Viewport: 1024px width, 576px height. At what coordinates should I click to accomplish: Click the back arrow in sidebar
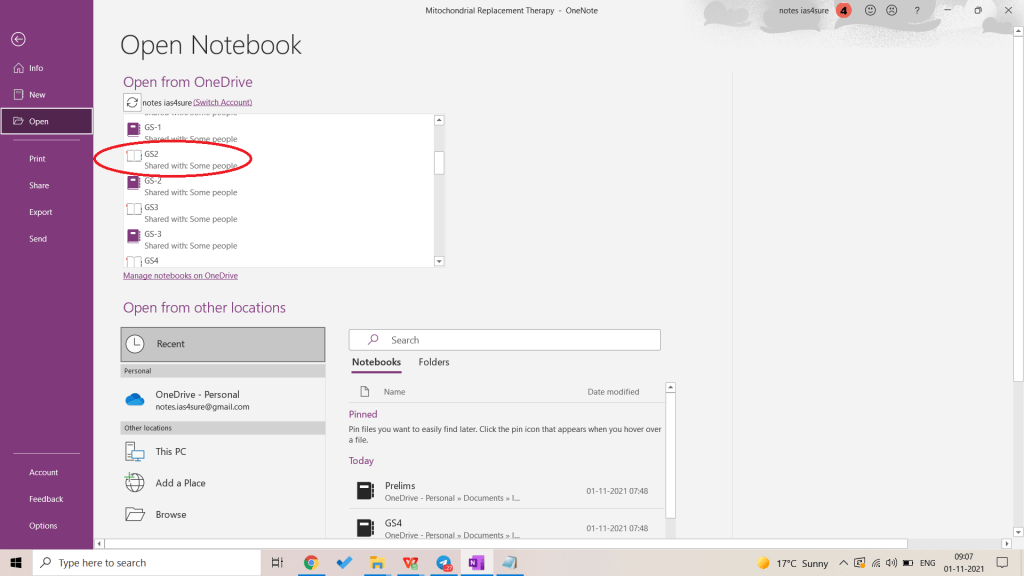pos(18,40)
